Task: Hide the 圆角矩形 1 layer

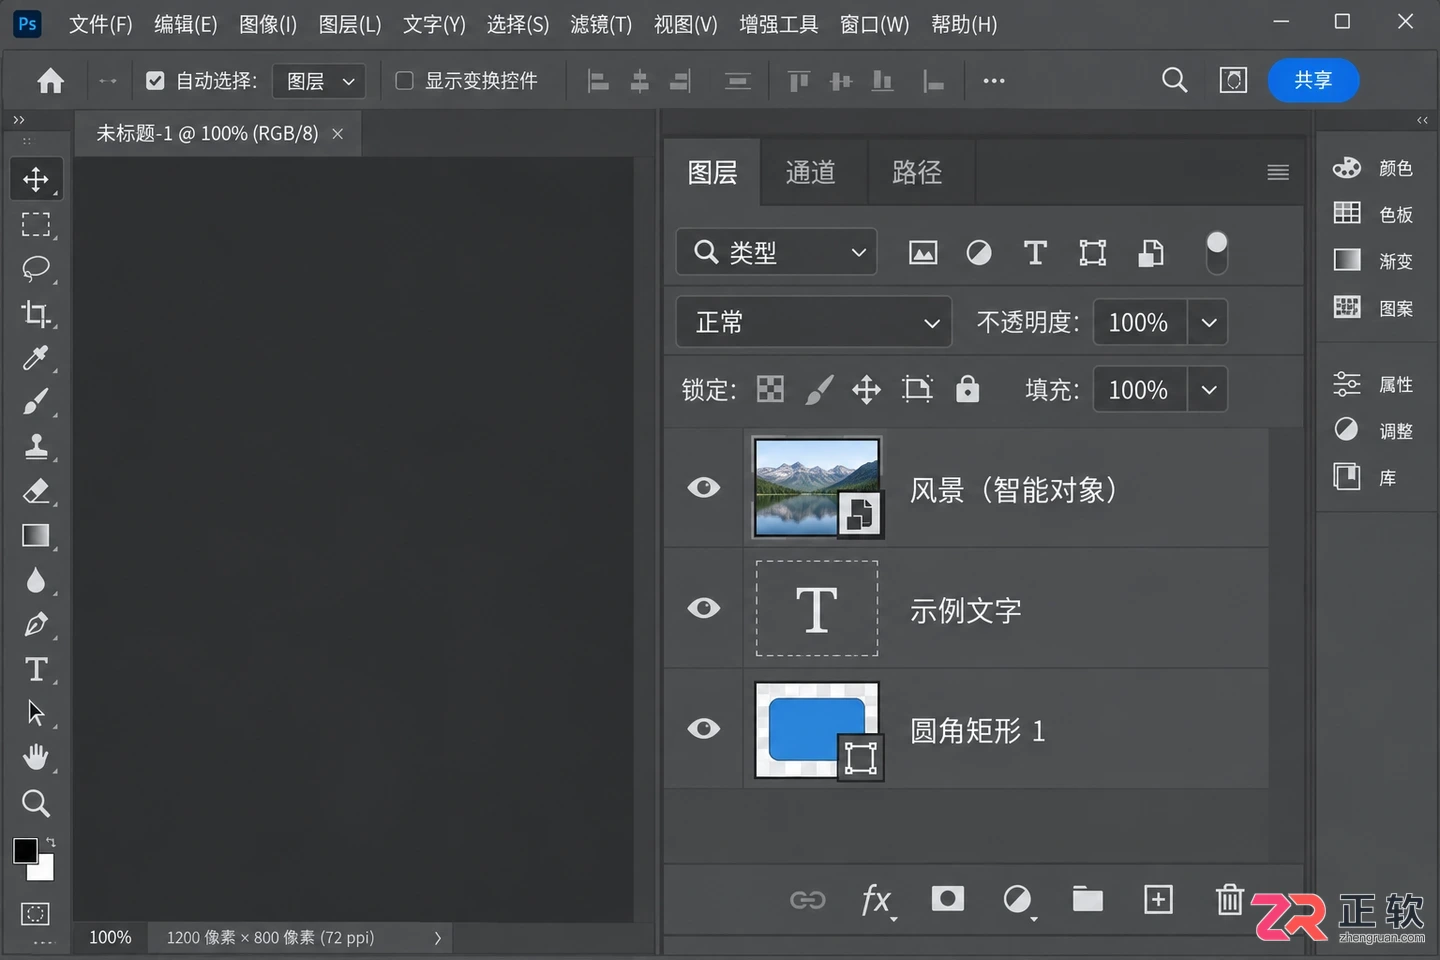Action: [704, 728]
